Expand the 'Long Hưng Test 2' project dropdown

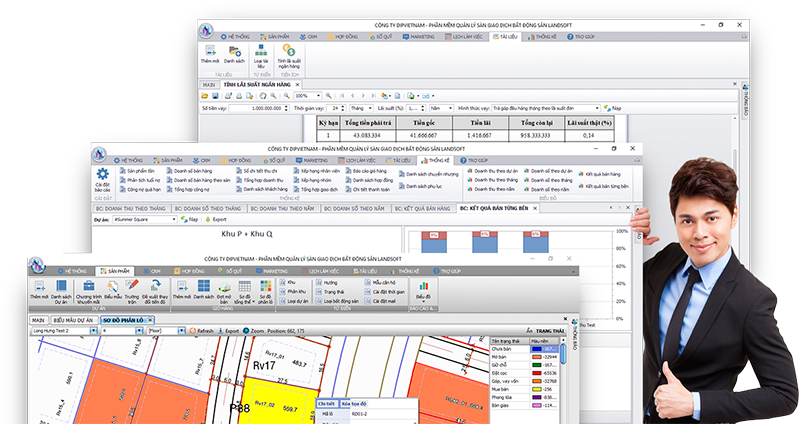(95, 329)
